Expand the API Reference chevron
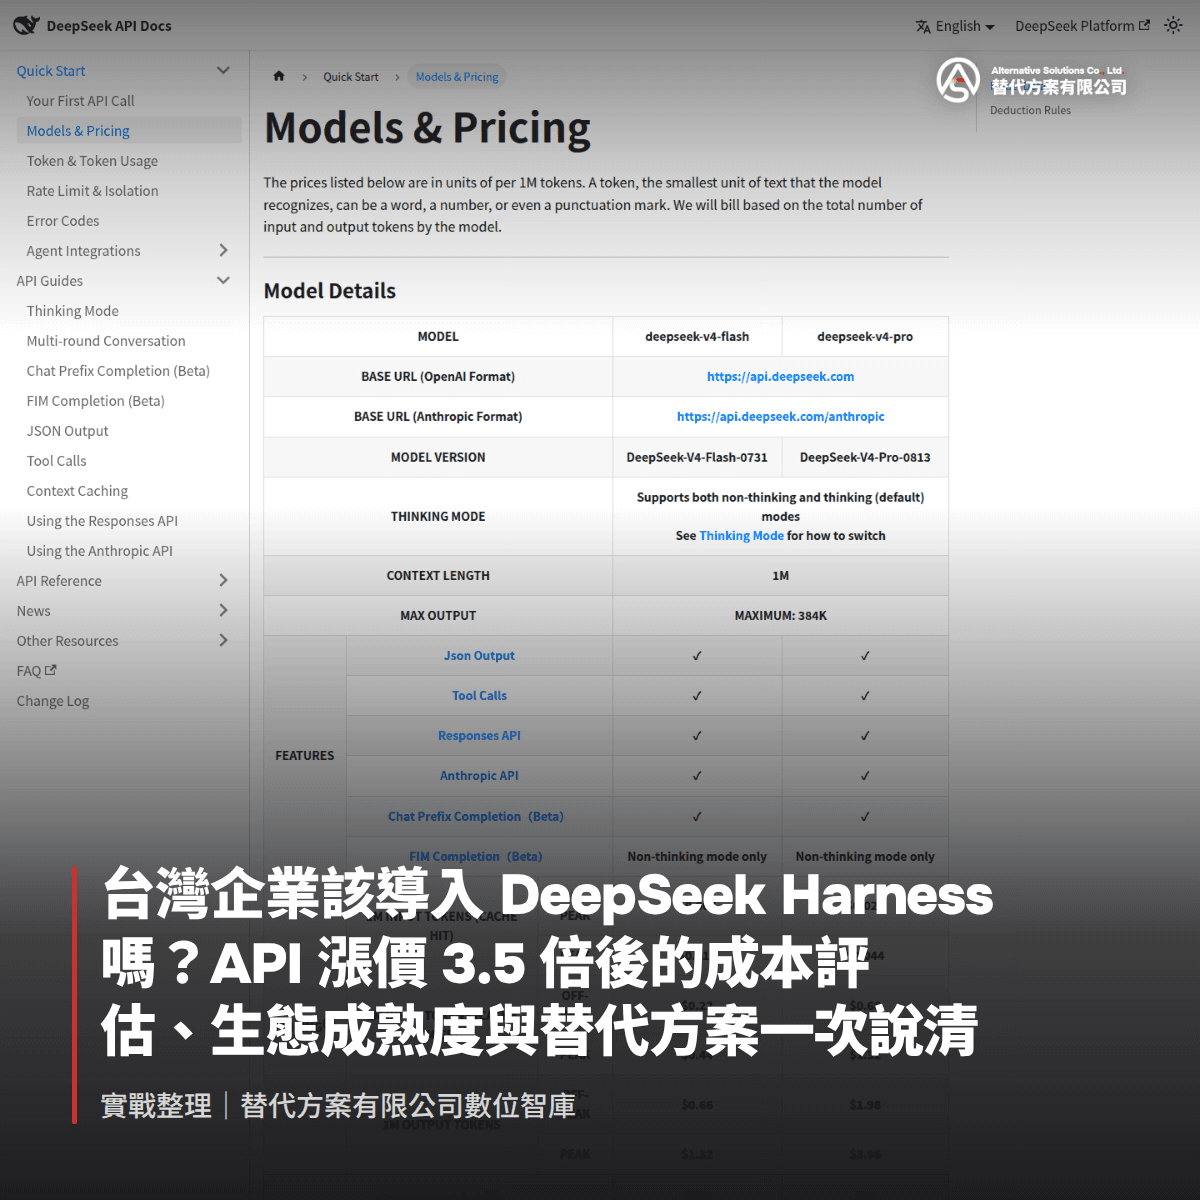Viewport: 1200px width, 1200px height. coord(223,580)
